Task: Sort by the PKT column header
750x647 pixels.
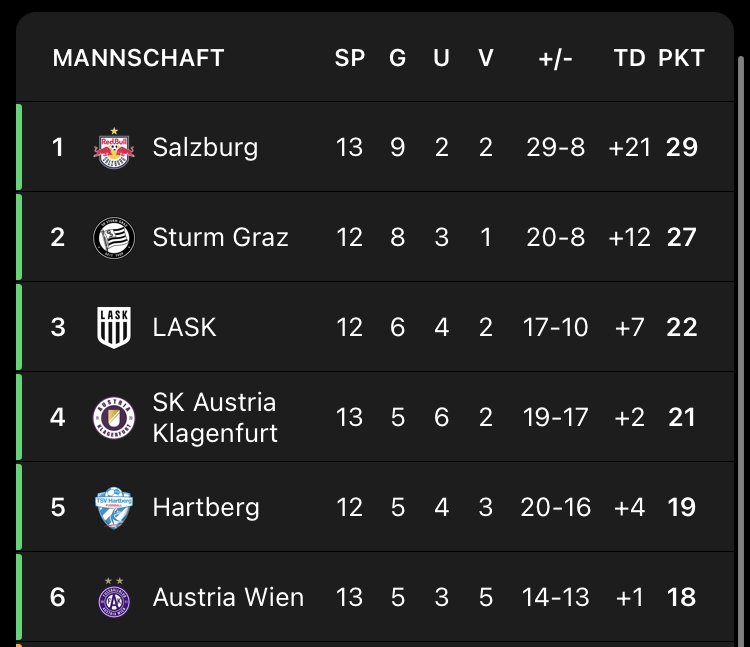Action: [681, 58]
